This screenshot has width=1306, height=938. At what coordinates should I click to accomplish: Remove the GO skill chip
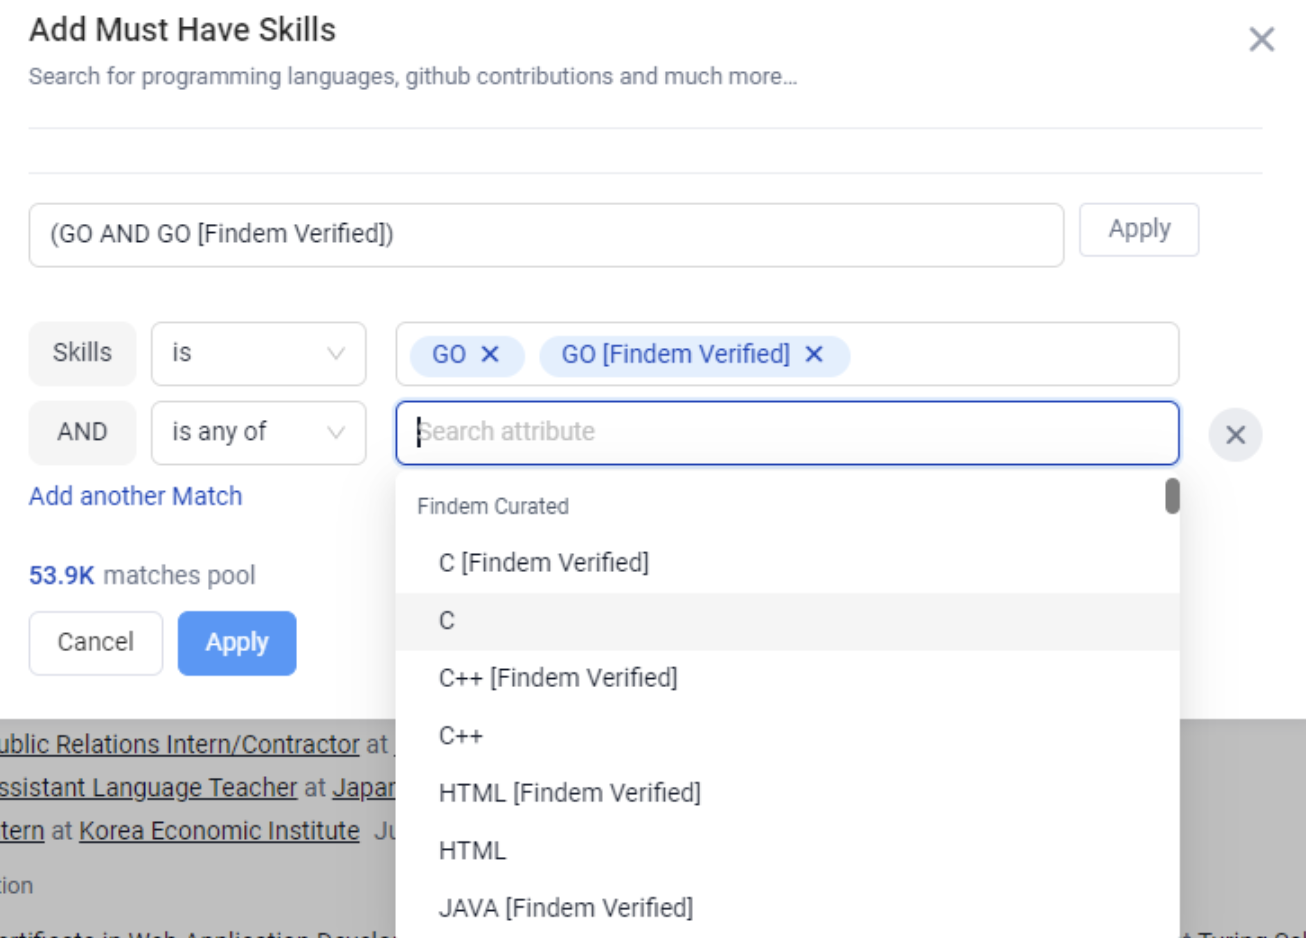point(490,354)
